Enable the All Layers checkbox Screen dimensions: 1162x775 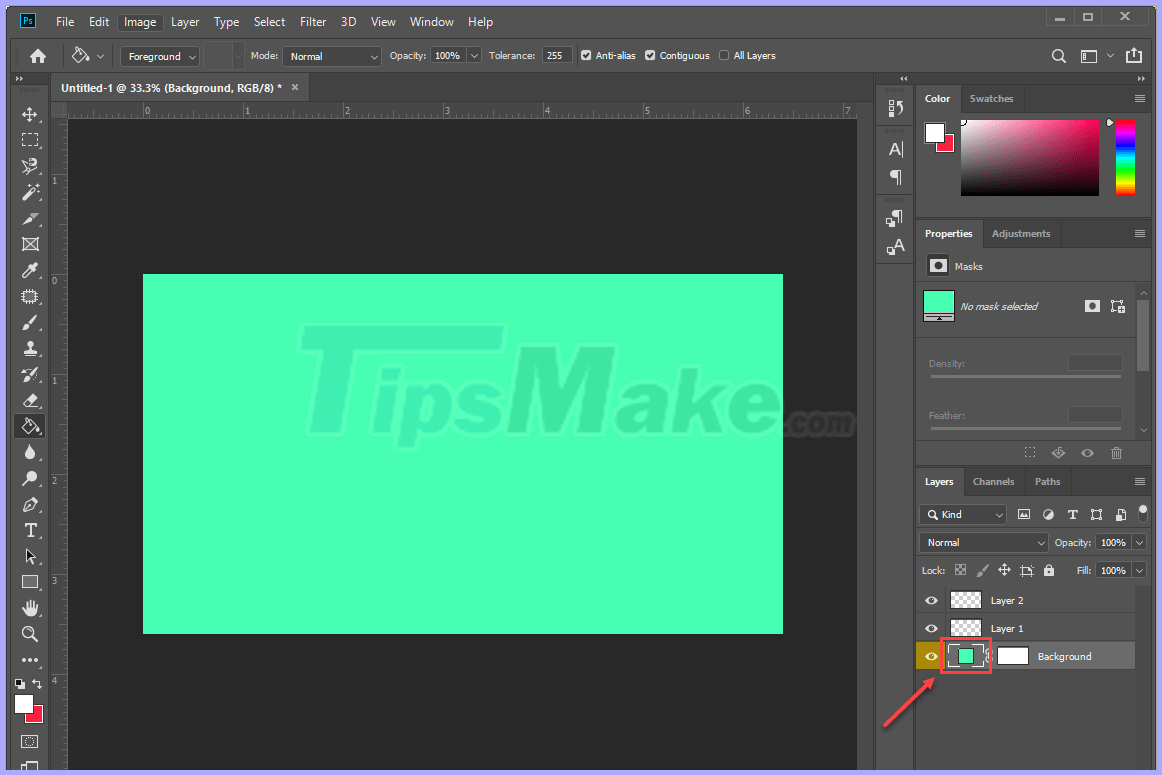[x=724, y=56]
